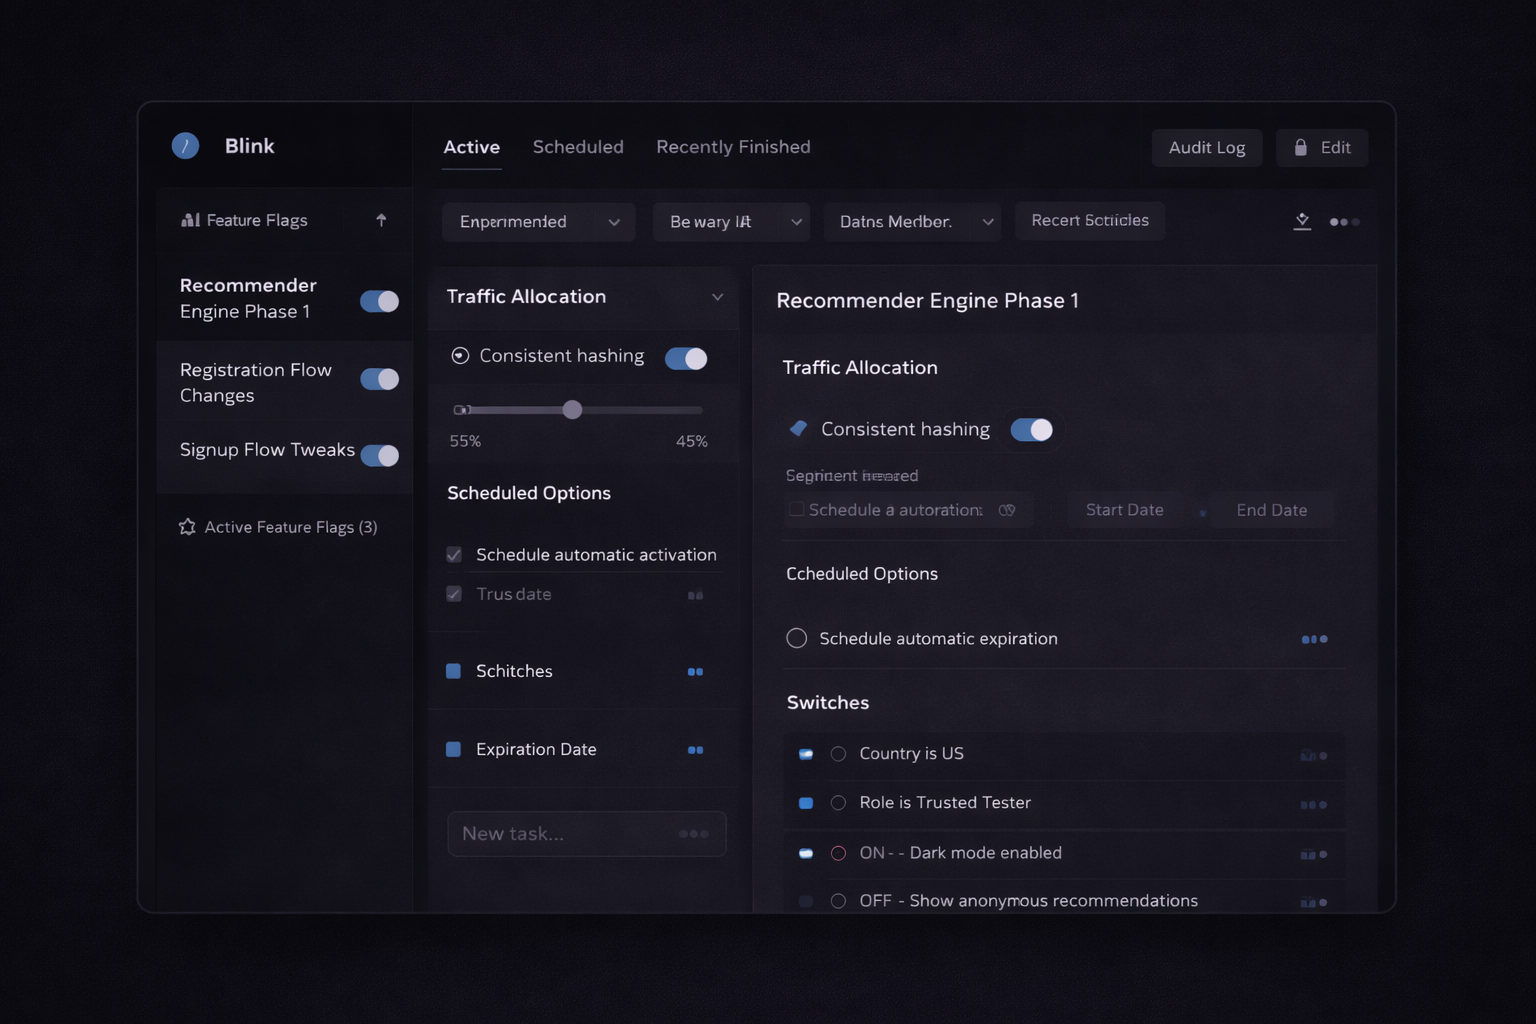Image resolution: width=1536 pixels, height=1024 pixels.
Task: Uncheck Schedule automatic activation checkbox
Action: click(x=454, y=555)
